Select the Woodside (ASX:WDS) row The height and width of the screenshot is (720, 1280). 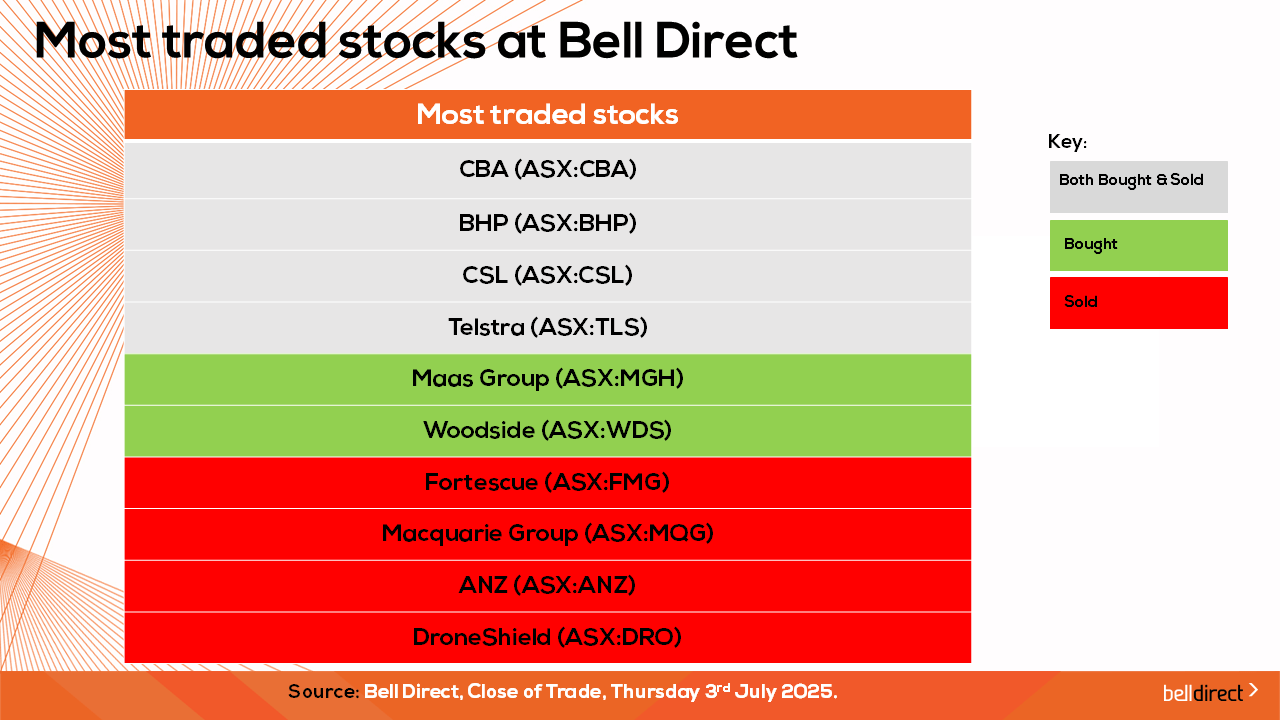[x=548, y=431]
